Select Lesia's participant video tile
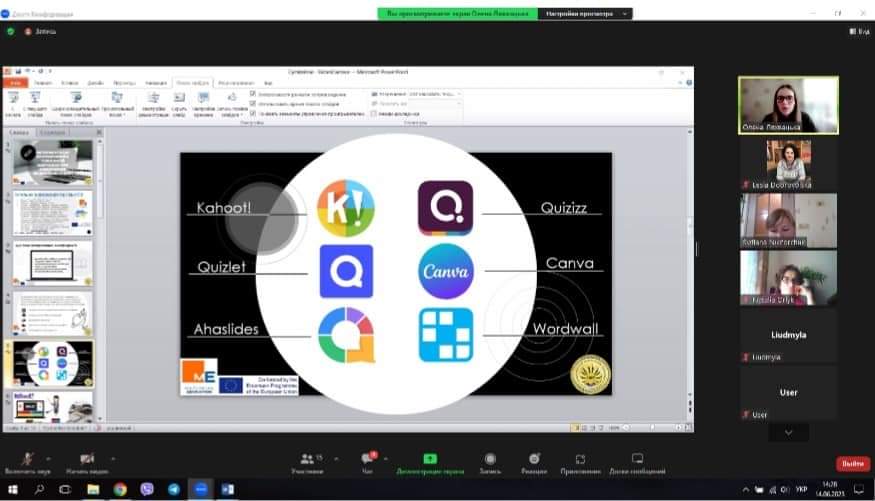The width and height of the screenshot is (875, 501). 789,164
